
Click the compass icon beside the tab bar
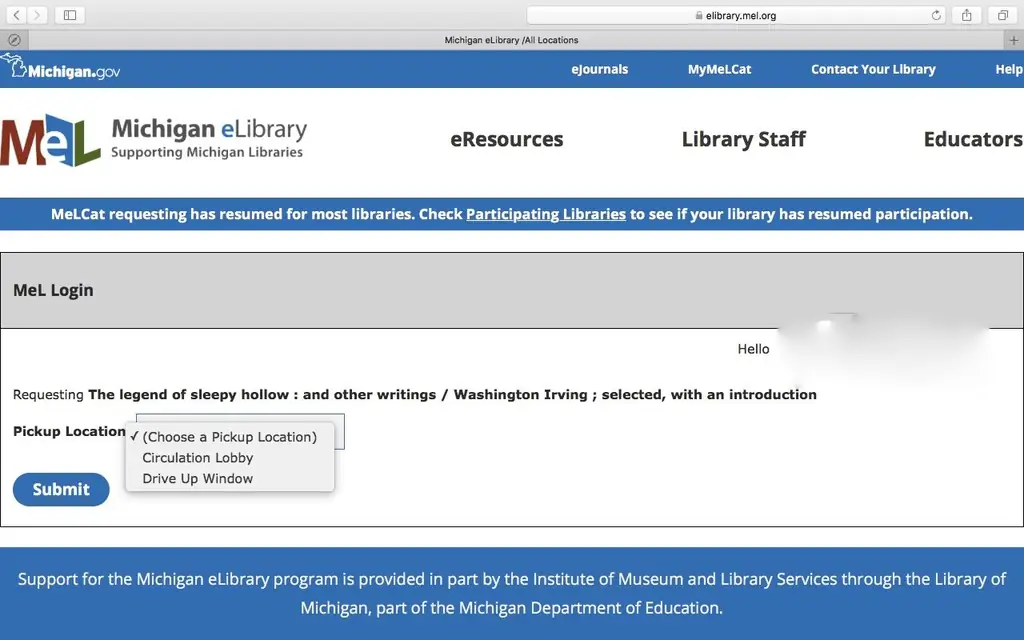(x=14, y=40)
